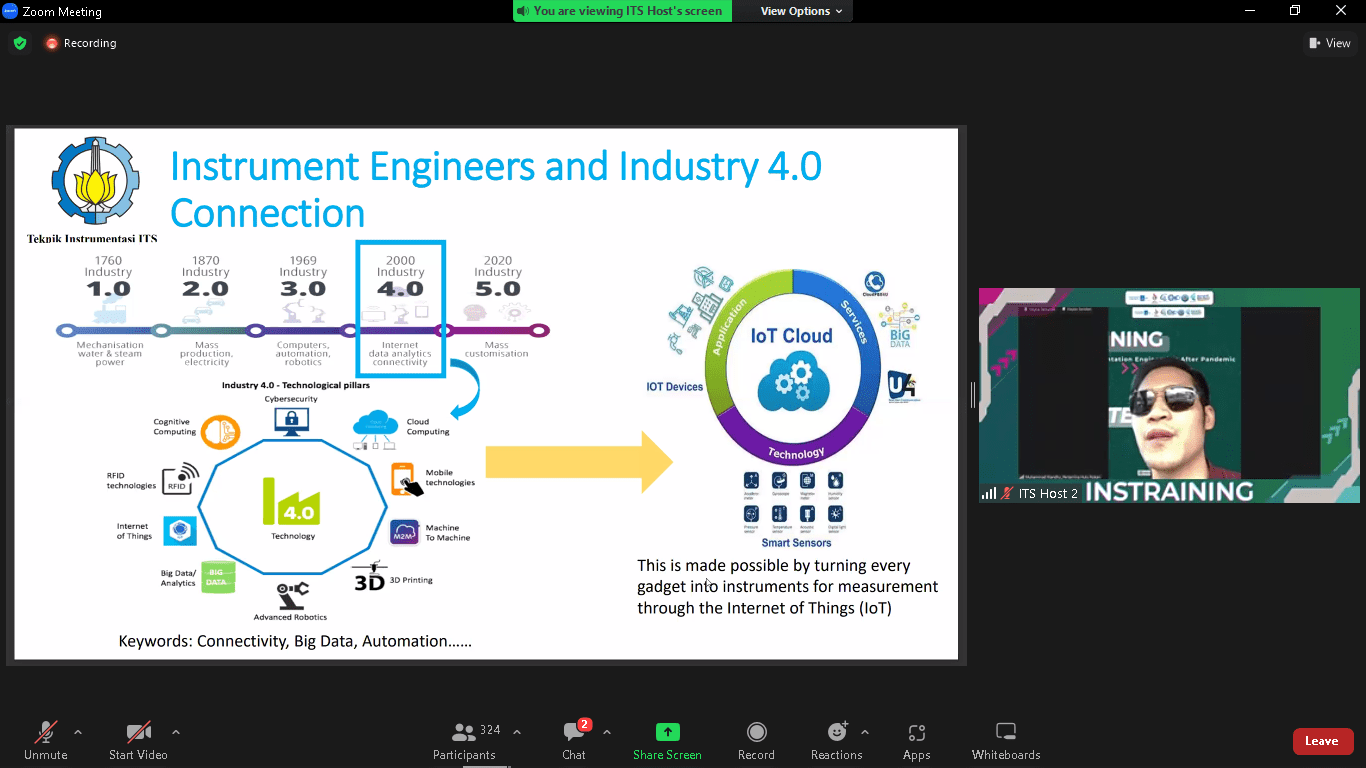Click the Recording indicator
Viewport: 1366px width, 768px height.
pos(81,43)
